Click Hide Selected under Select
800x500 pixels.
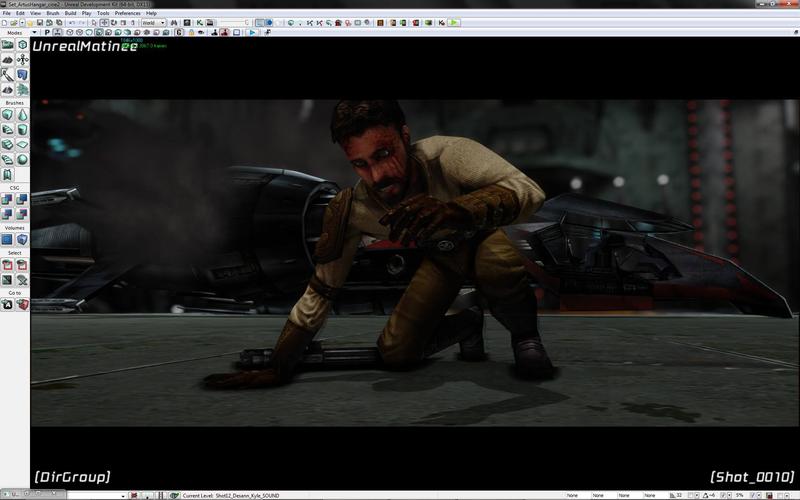[22, 264]
